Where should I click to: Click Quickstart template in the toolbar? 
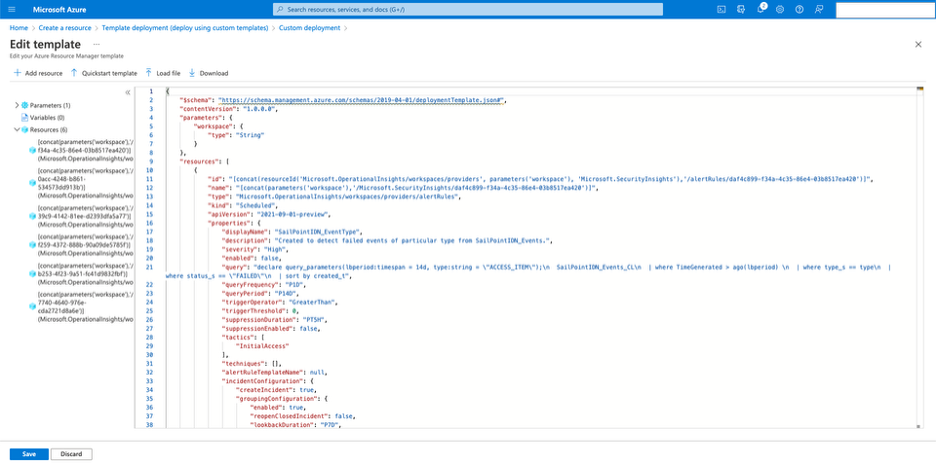pyautogui.click(x=104, y=73)
